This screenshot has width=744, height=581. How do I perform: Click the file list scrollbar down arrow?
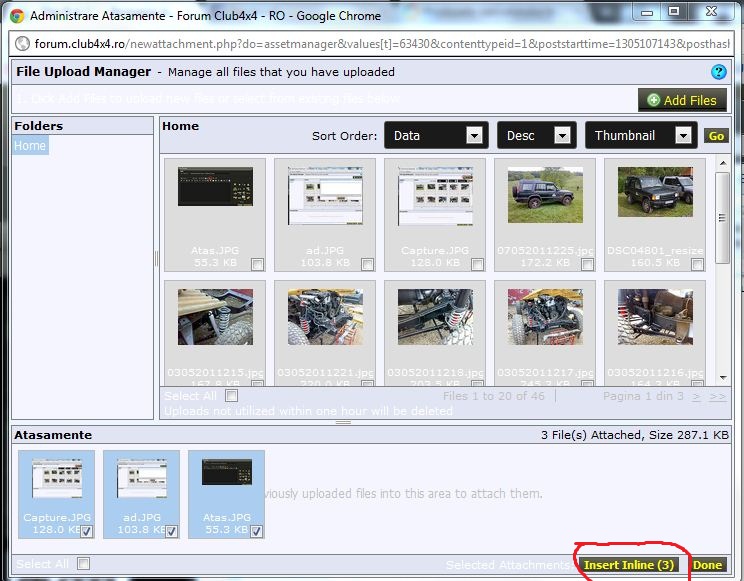723,378
